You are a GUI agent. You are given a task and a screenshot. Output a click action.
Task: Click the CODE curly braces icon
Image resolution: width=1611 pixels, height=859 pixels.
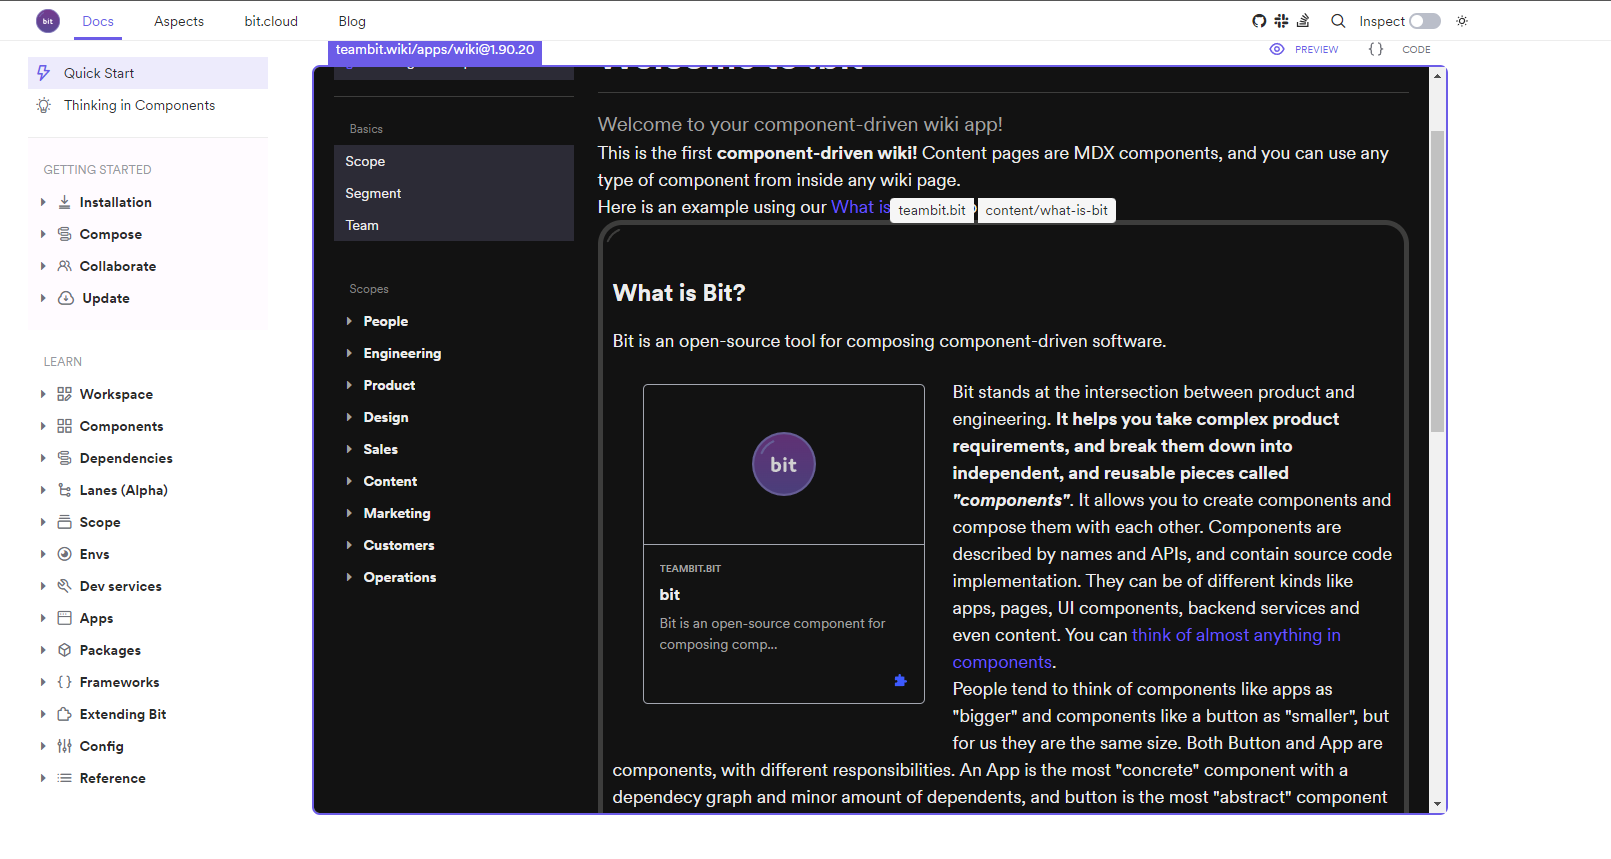point(1376,49)
